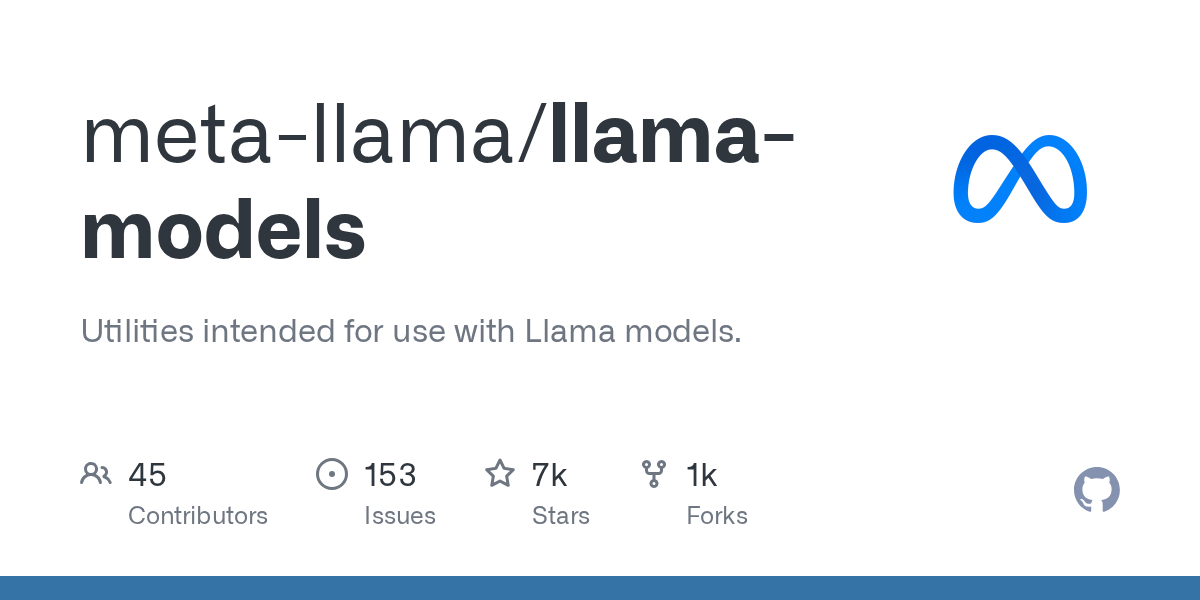Screen dimensions: 1200x600
Task: Select the repository description text
Action: (x=411, y=331)
